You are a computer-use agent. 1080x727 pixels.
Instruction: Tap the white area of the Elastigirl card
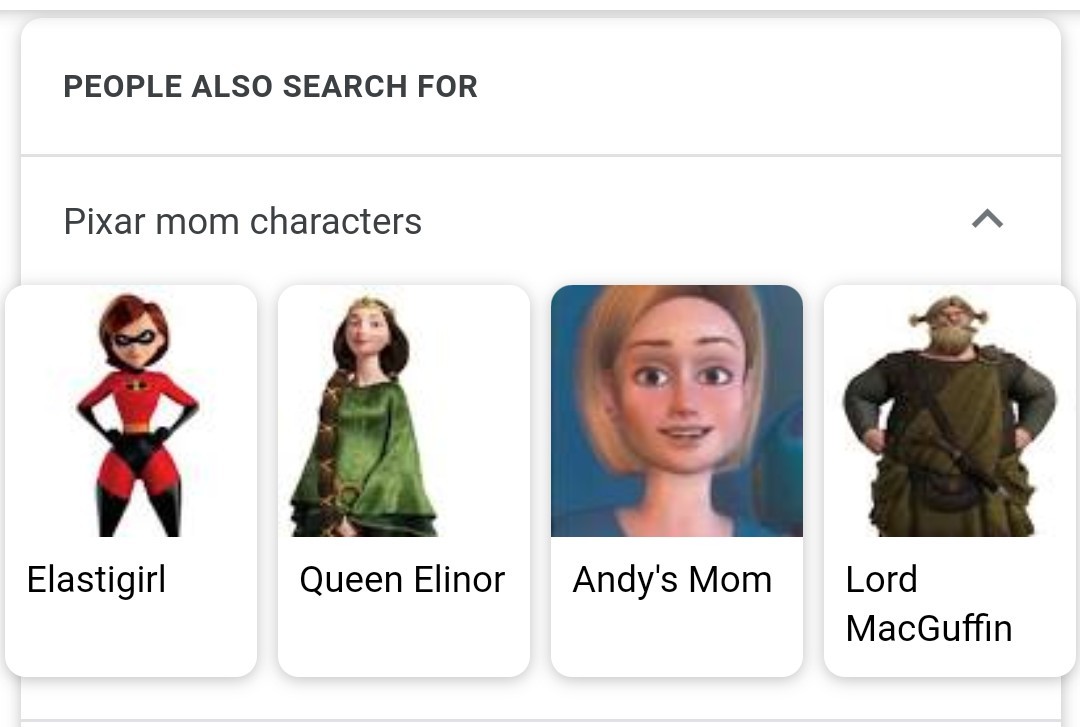pos(132,637)
